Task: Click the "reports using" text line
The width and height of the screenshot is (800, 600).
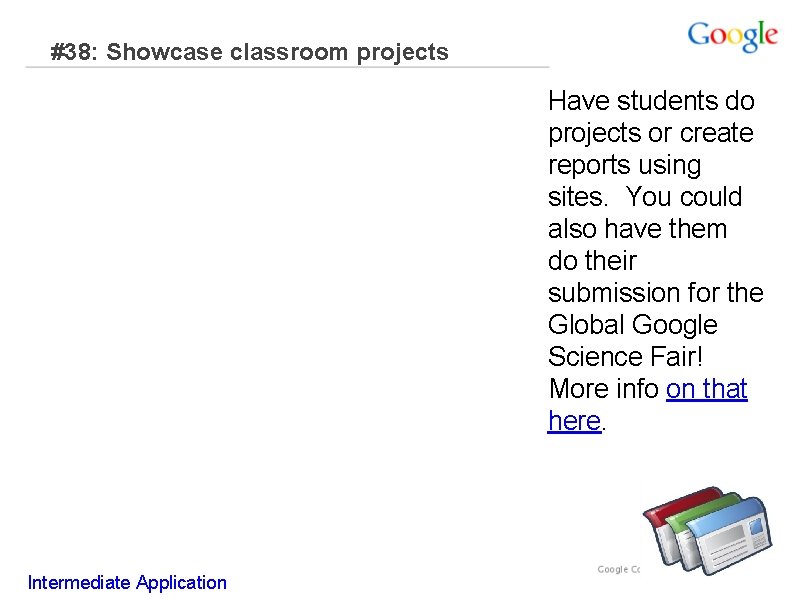Action: 624,165
